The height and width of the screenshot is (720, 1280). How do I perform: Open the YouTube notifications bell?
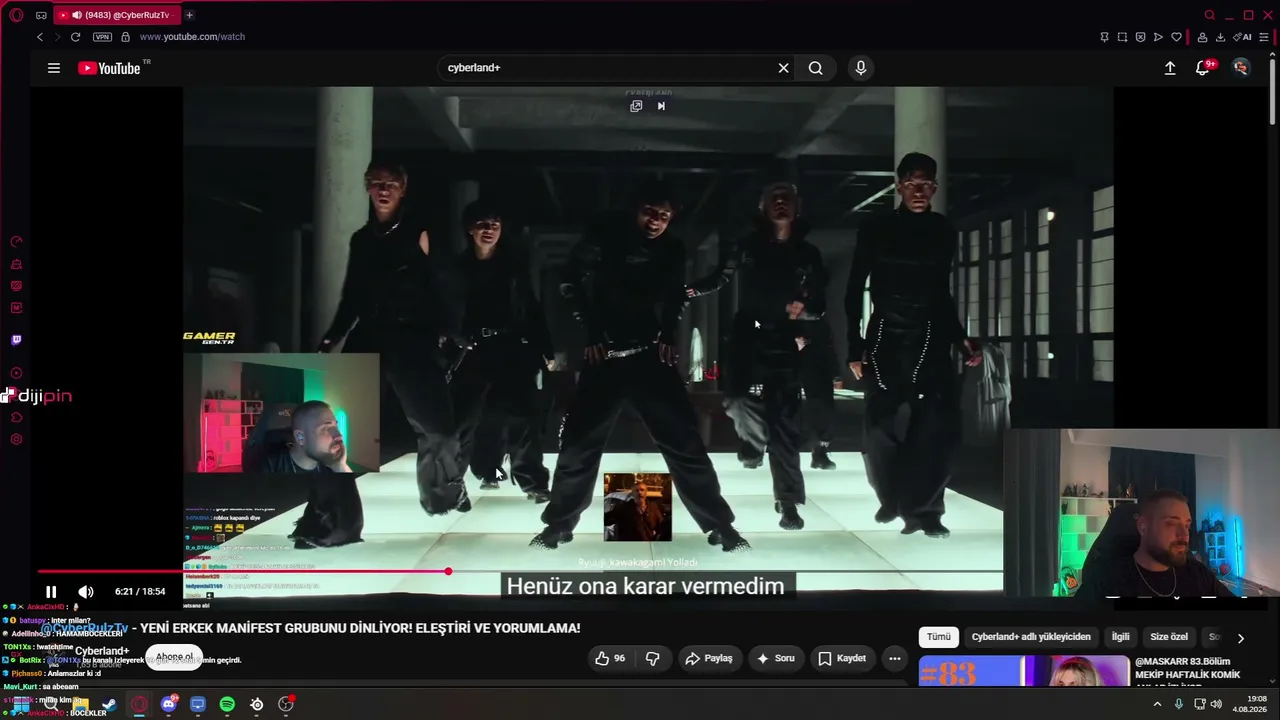tap(1204, 68)
